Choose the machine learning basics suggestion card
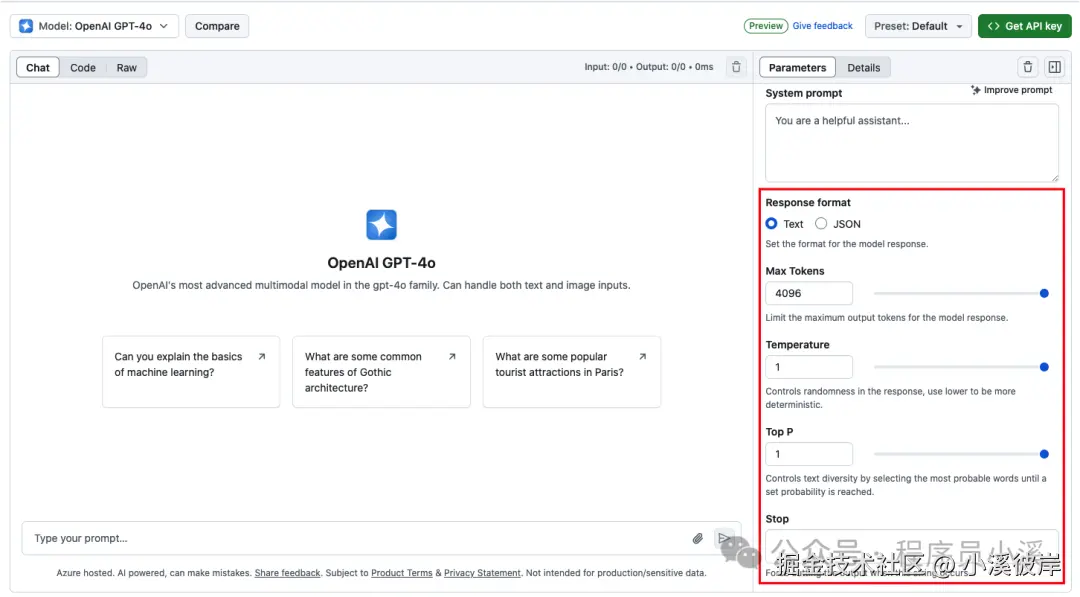1080x597 pixels. pyautogui.click(x=191, y=372)
